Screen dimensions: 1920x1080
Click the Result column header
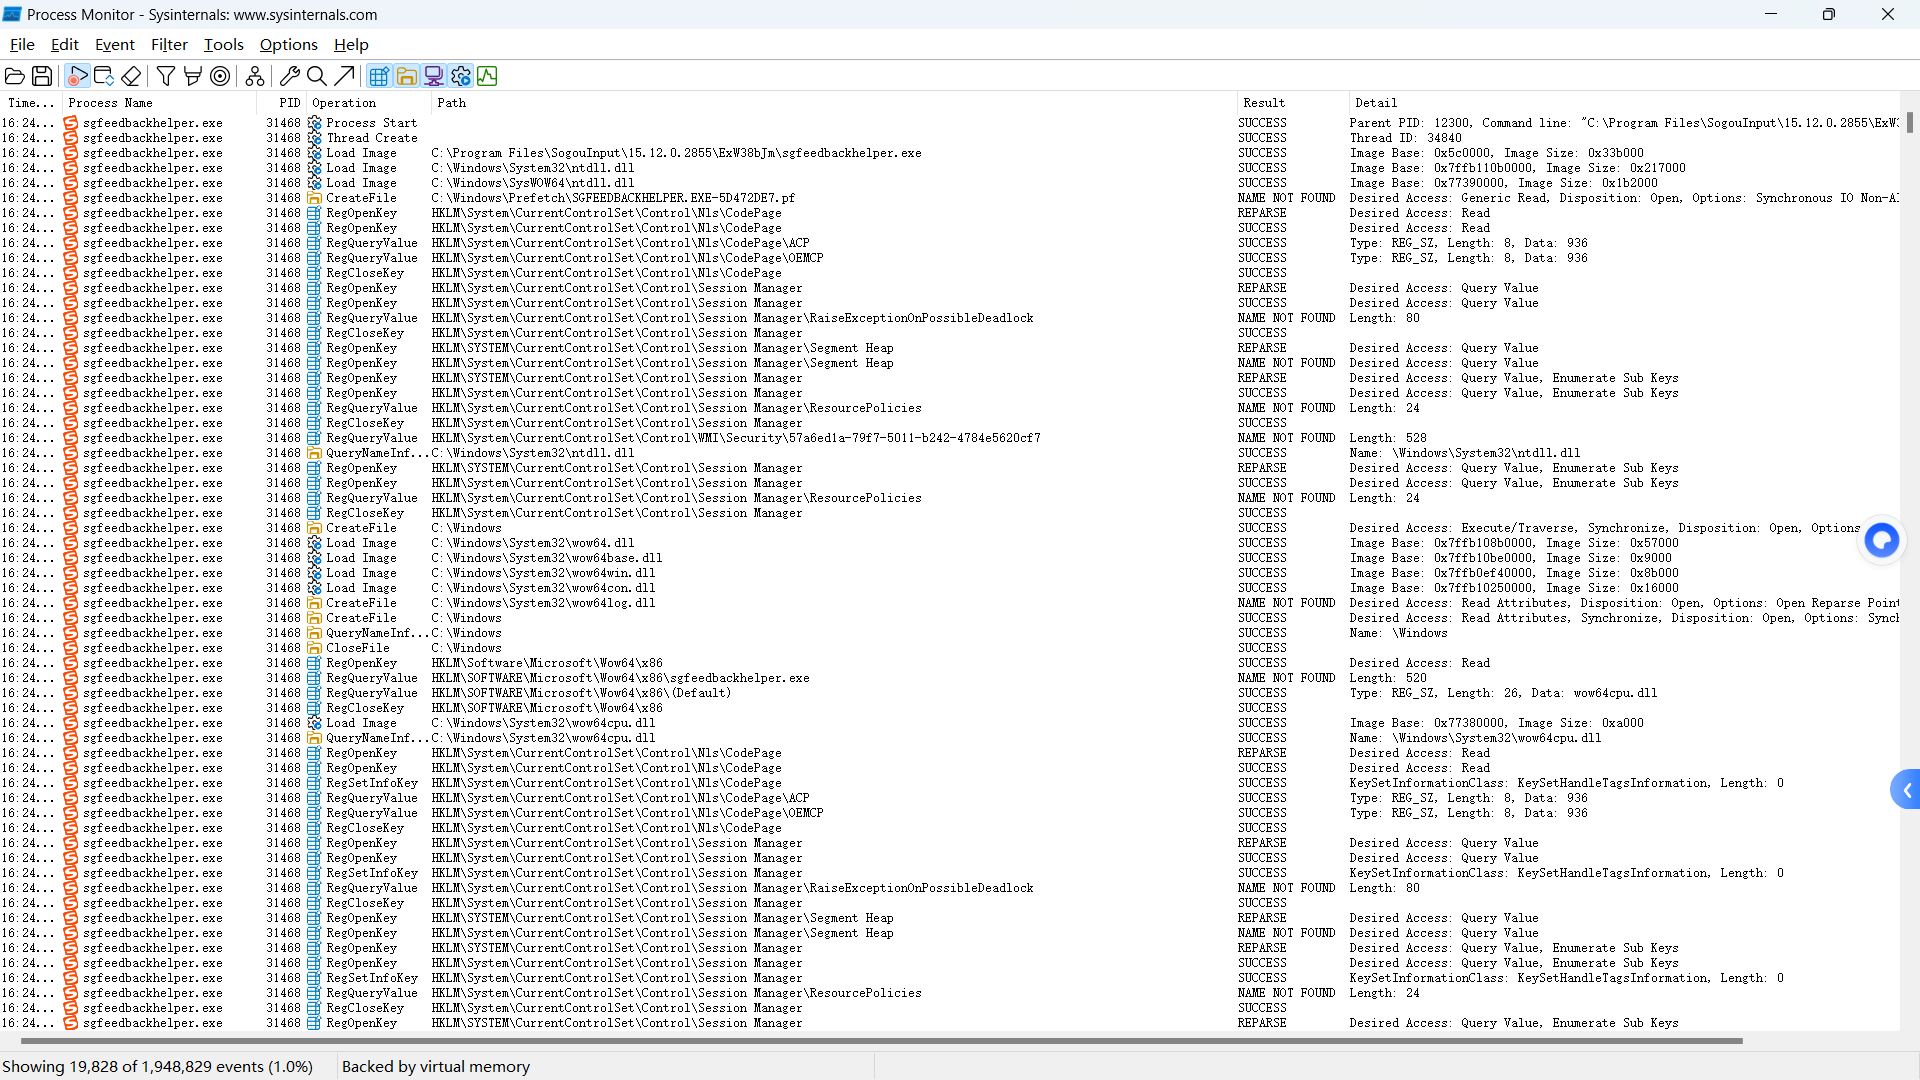pyautogui.click(x=1293, y=103)
